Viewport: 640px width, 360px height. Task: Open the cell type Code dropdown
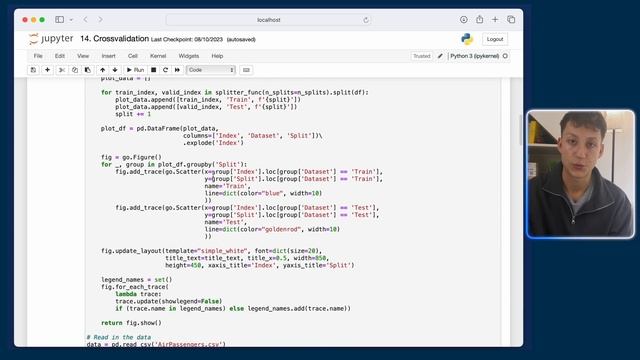(211, 70)
